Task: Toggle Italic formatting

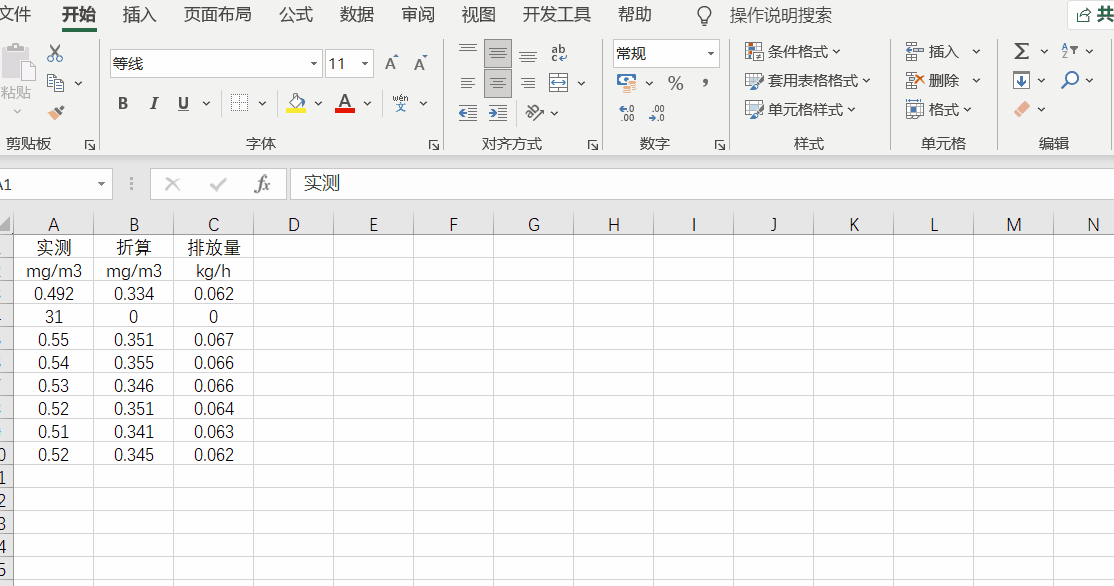Action: pos(153,103)
